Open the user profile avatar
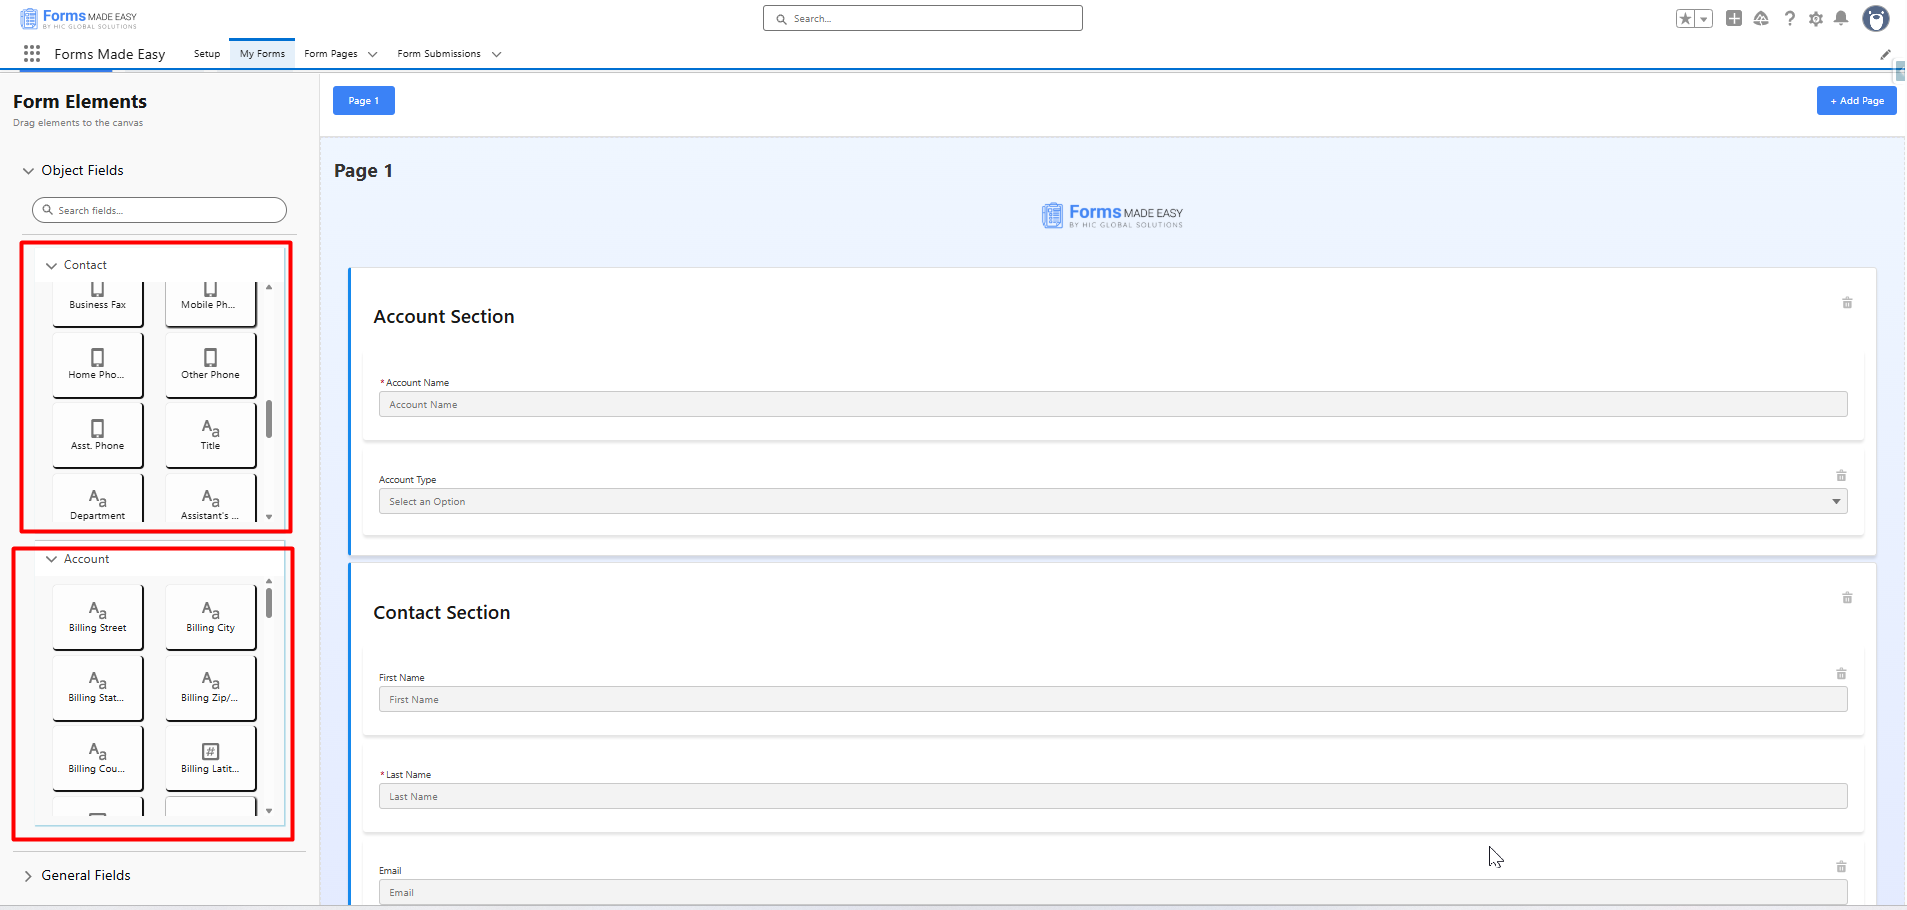This screenshot has height=910, width=1907. 1876,18
